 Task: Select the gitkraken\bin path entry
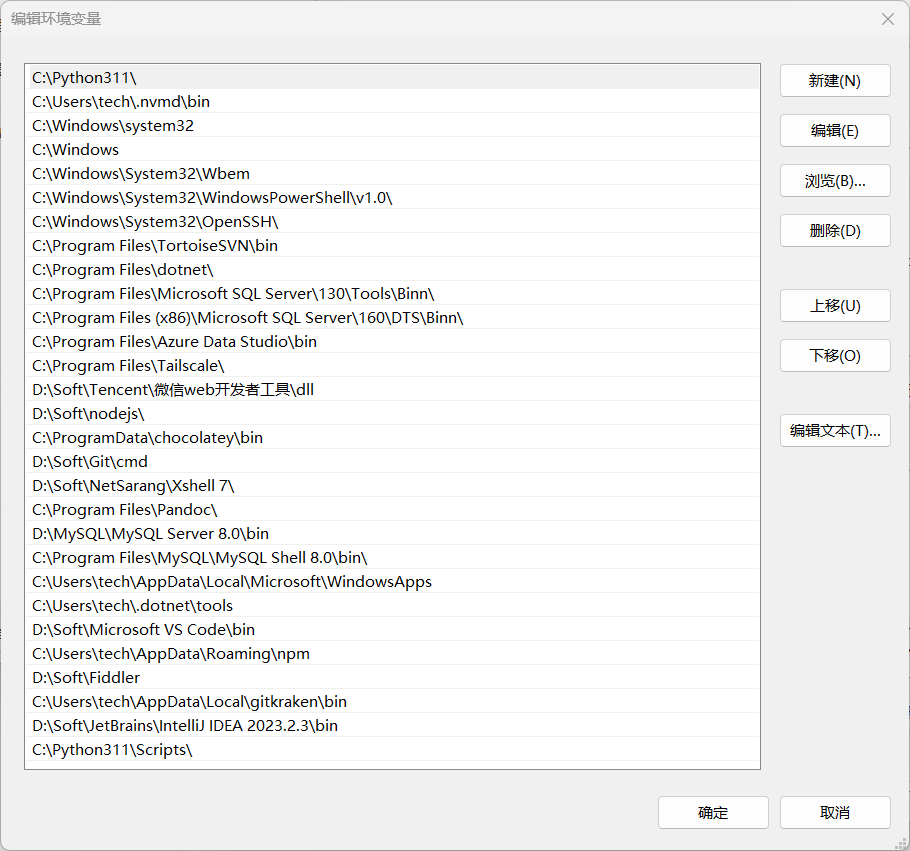click(x=392, y=701)
